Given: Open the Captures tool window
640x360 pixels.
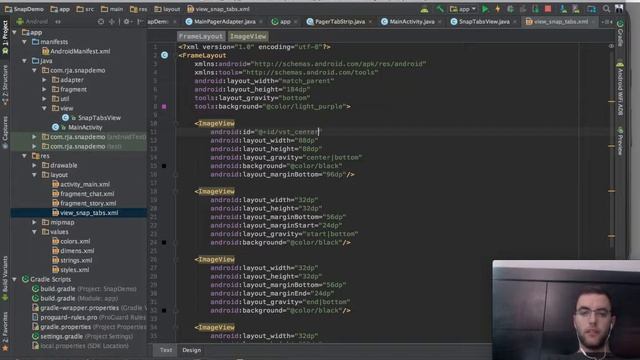Looking at the screenshot, I should [x=5, y=132].
